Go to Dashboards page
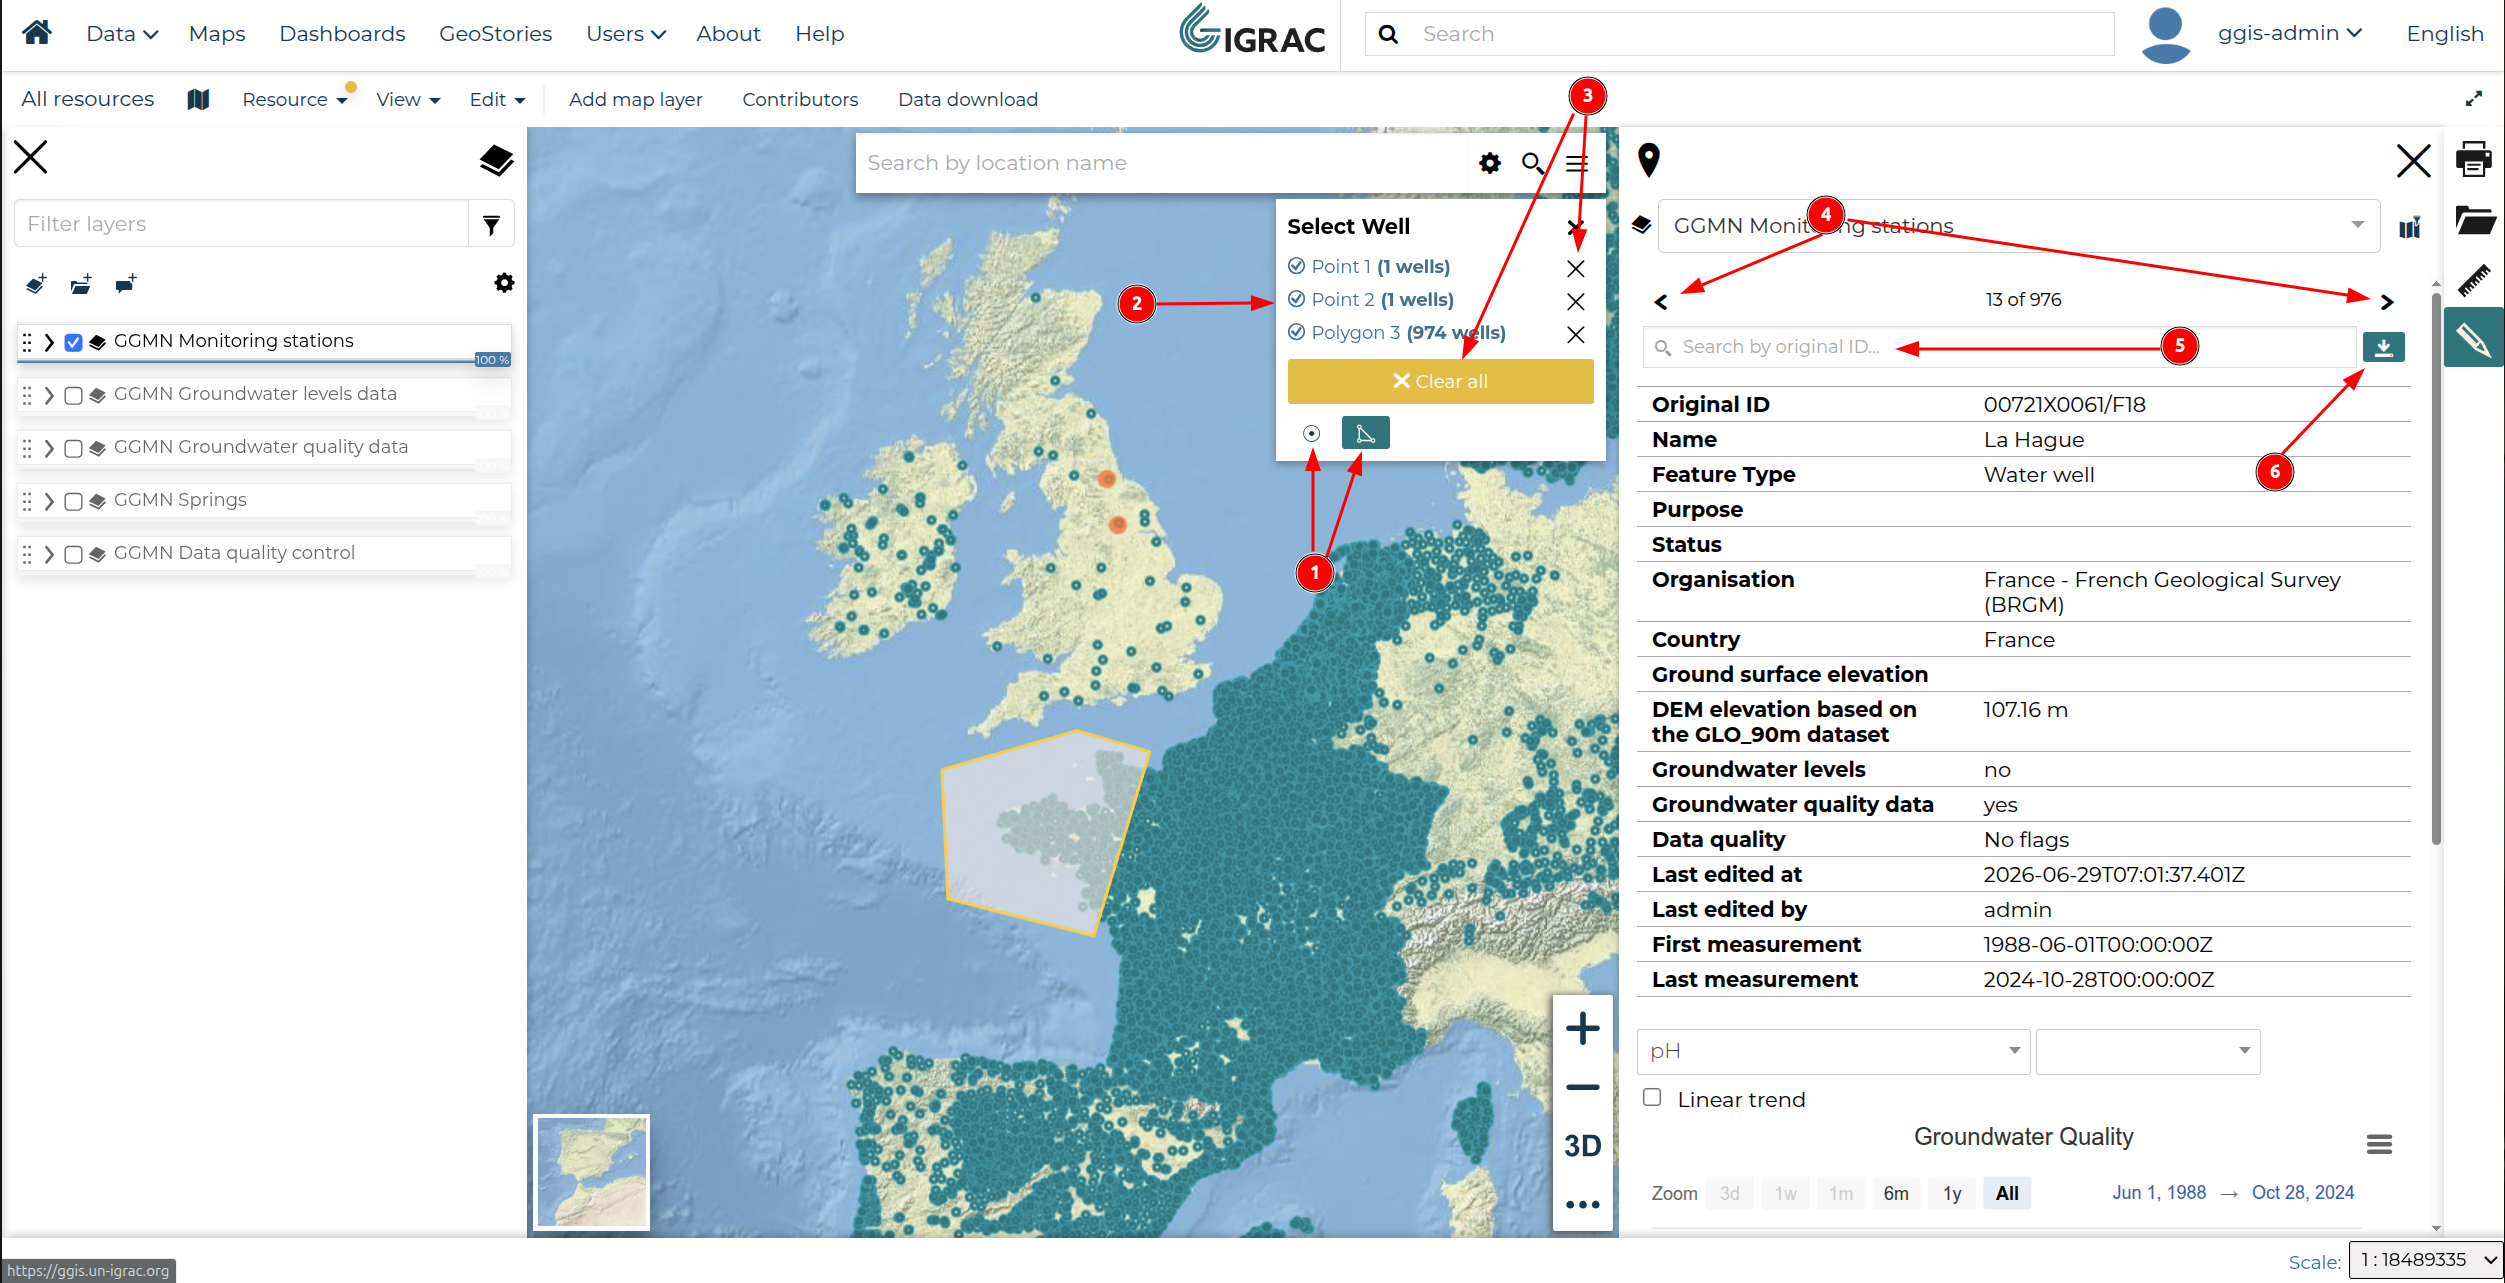Image resolution: width=2505 pixels, height=1283 pixels. [x=342, y=34]
